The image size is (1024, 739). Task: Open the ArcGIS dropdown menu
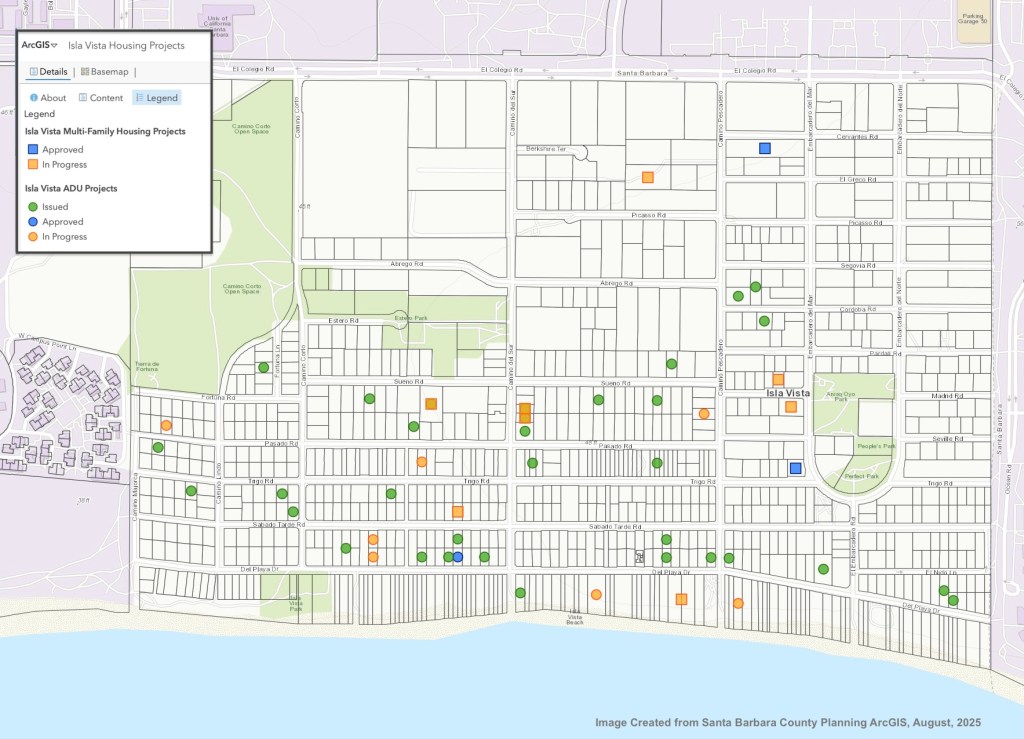39,46
